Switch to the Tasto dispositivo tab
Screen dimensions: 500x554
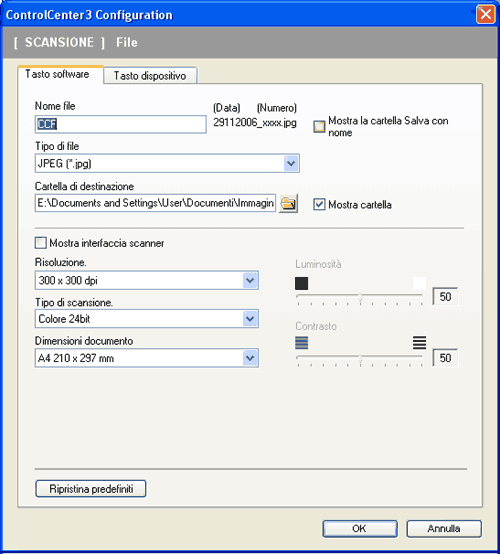[x=150, y=76]
